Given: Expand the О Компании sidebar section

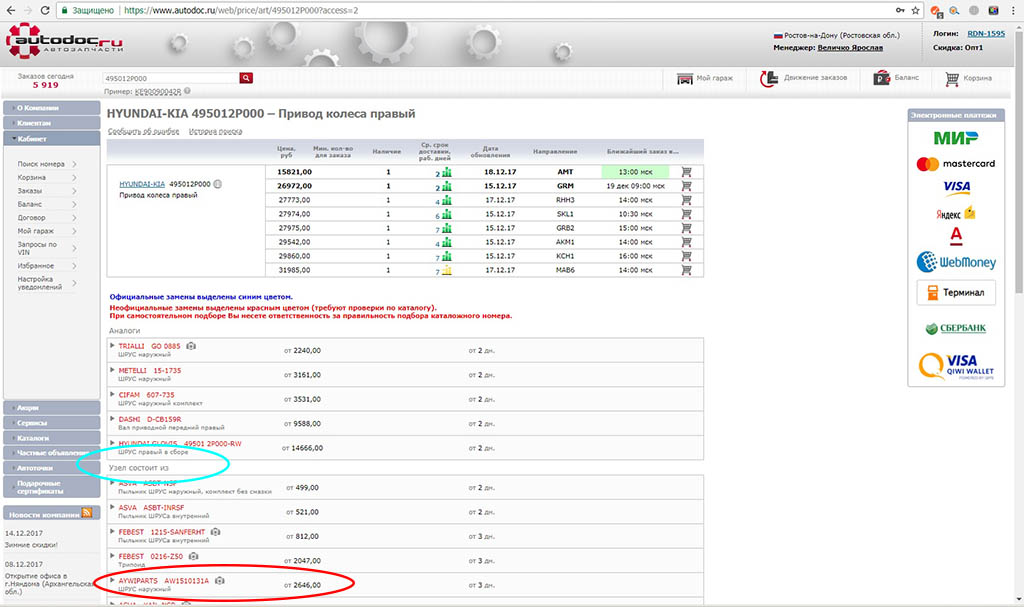Looking at the screenshot, I should [x=50, y=106].
